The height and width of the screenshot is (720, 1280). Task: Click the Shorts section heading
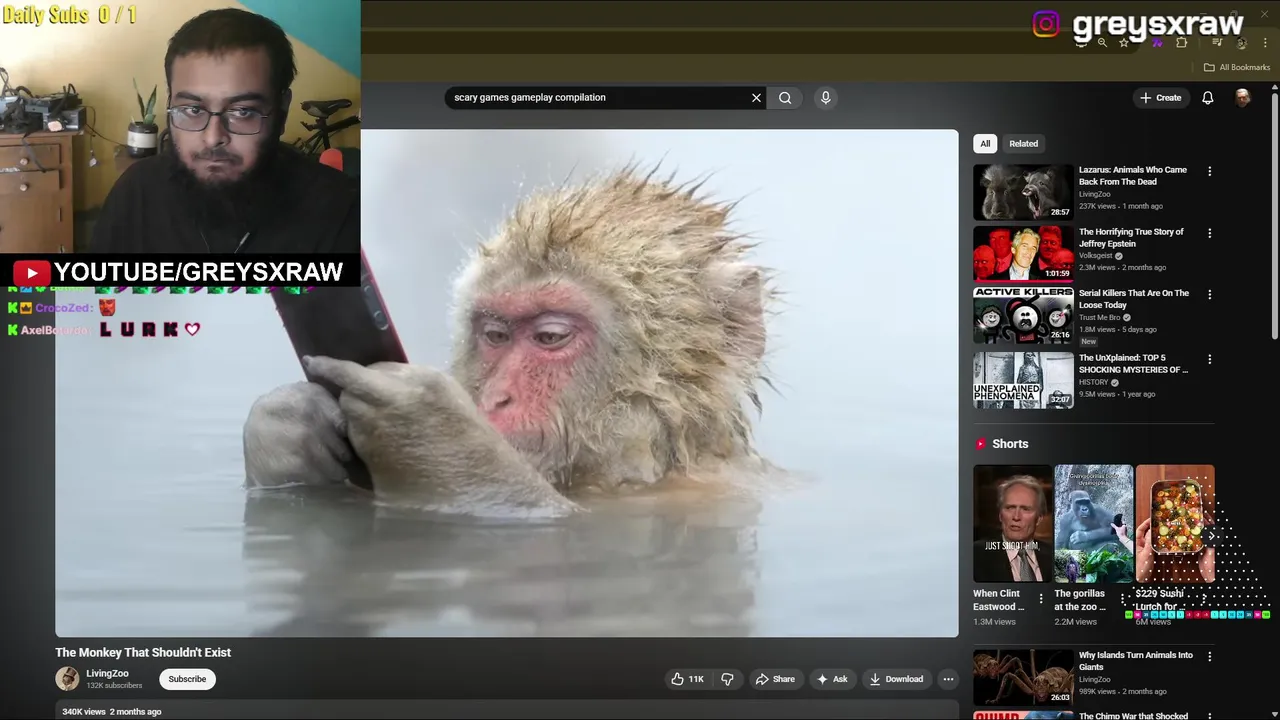pyautogui.click(x=1010, y=444)
